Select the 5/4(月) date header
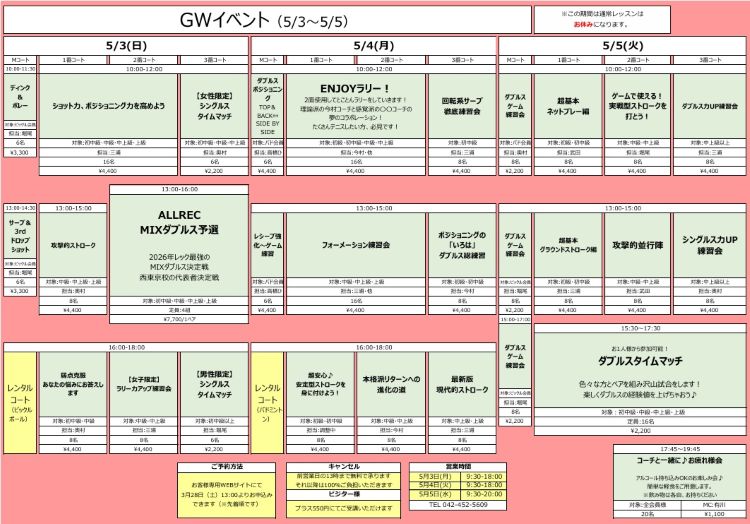The image size is (750, 524). [372, 46]
